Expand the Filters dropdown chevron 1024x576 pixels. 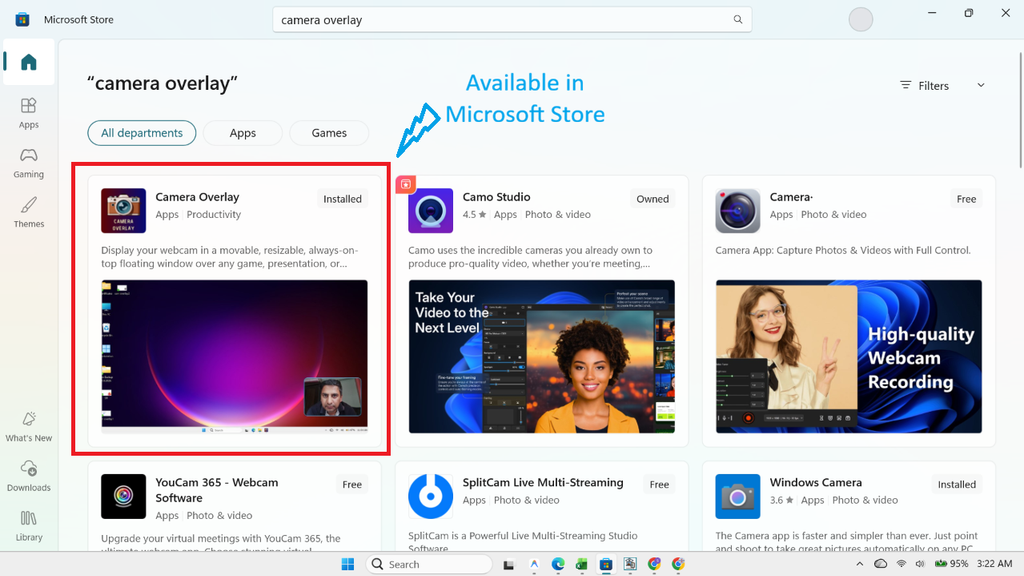pyautogui.click(x=980, y=86)
